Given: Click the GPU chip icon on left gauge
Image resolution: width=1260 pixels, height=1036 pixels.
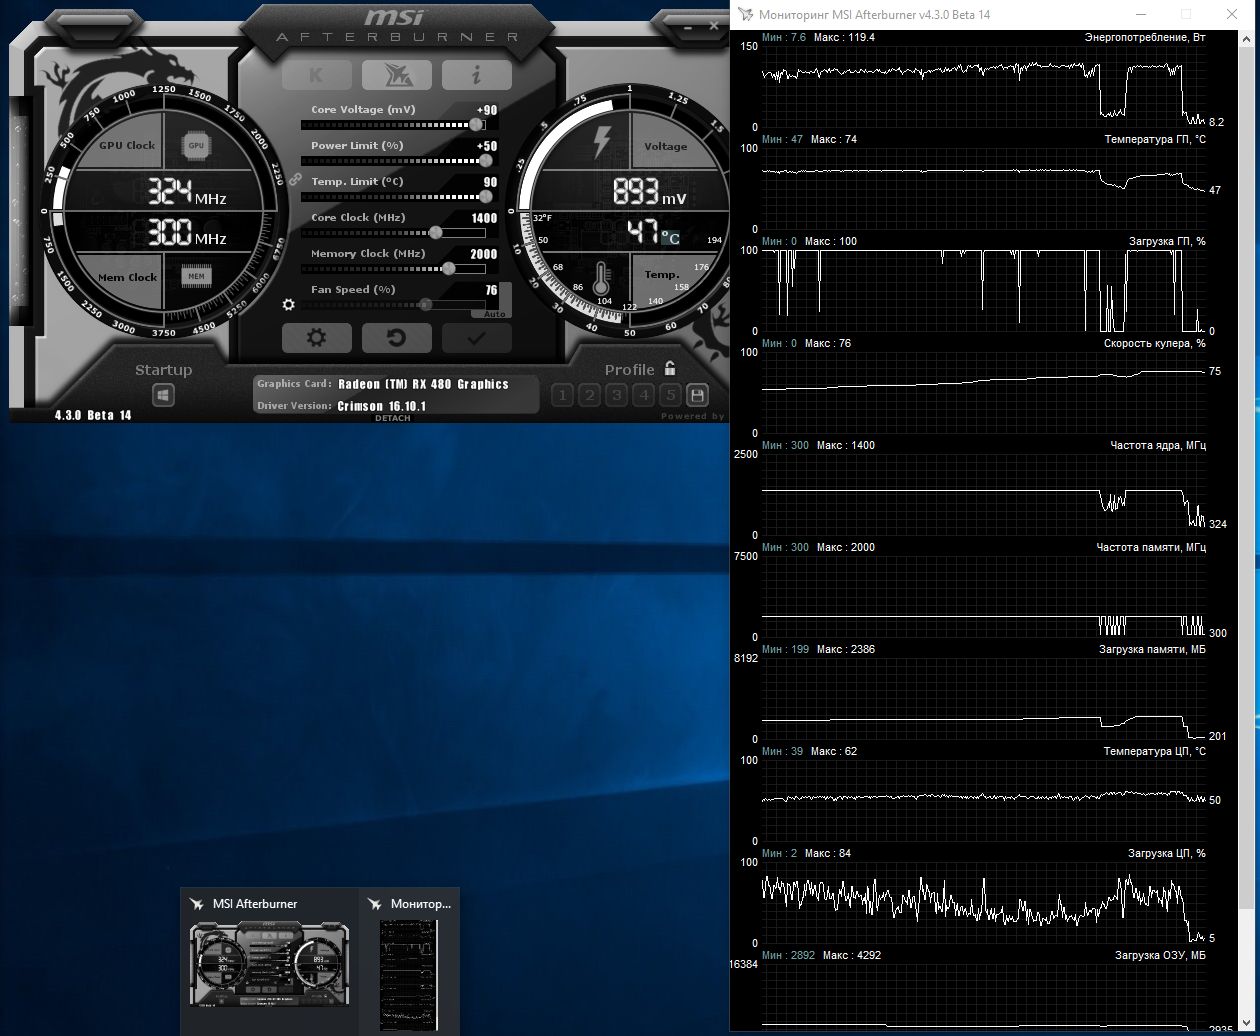Looking at the screenshot, I should (196, 146).
